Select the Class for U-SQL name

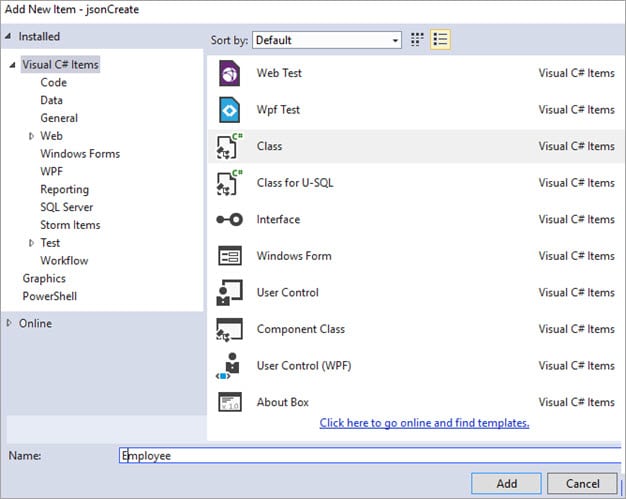[295, 183]
